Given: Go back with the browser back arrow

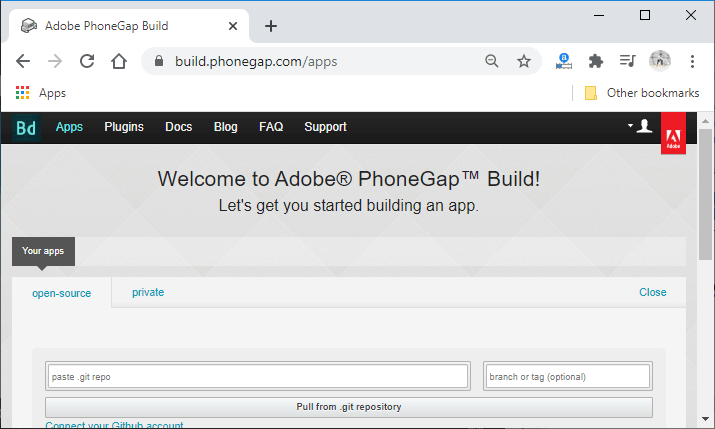Looking at the screenshot, I should click(23, 61).
